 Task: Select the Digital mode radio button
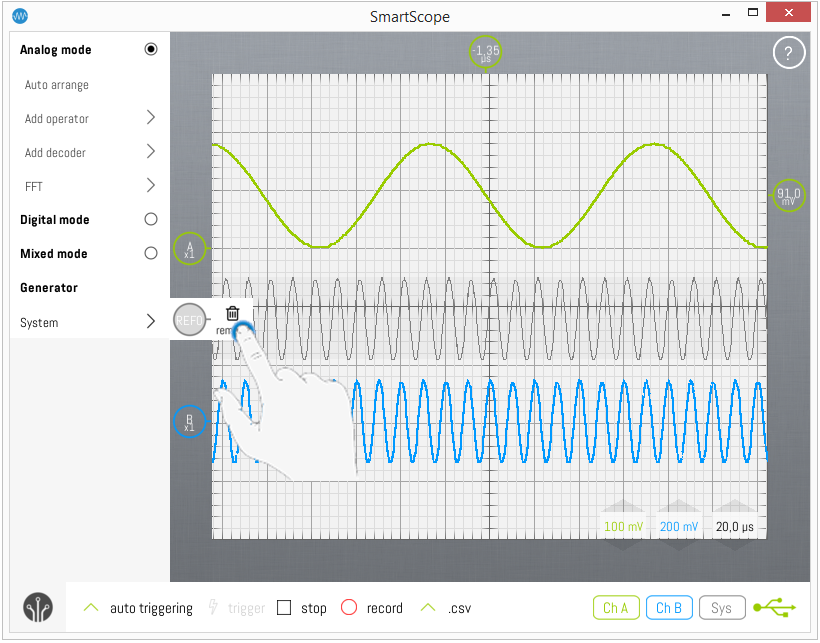(x=151, y=220)
